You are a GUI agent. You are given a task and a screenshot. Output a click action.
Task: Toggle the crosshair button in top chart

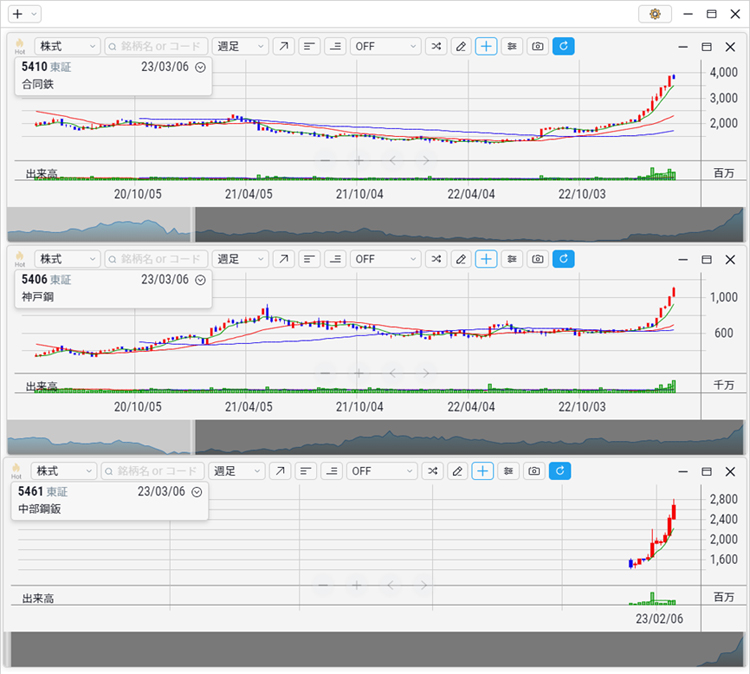(486, 47)
